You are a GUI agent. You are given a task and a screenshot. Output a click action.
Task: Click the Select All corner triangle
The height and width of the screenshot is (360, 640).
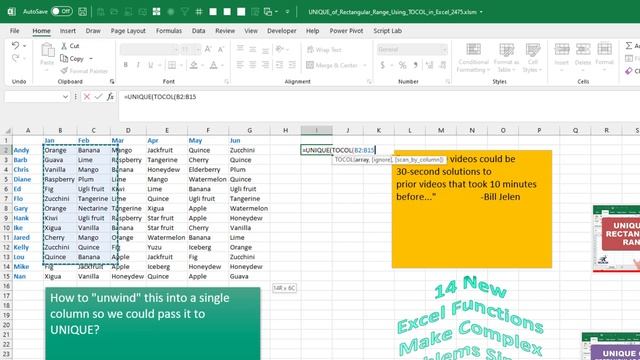(x=7, y=131)
